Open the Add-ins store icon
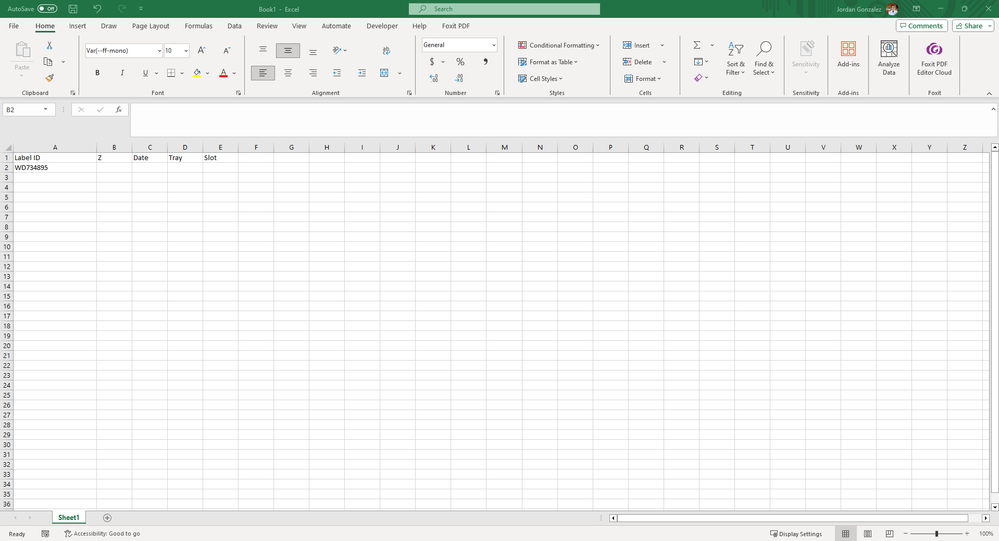This screenshot has height=541, width=999. [x=848, y=54]
